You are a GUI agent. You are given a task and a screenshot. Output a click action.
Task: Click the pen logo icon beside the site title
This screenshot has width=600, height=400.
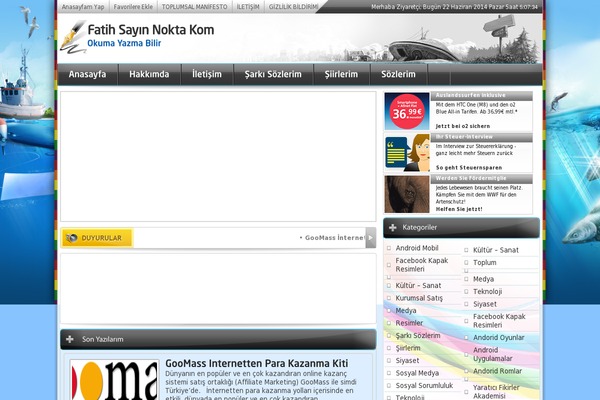(73, 36)
